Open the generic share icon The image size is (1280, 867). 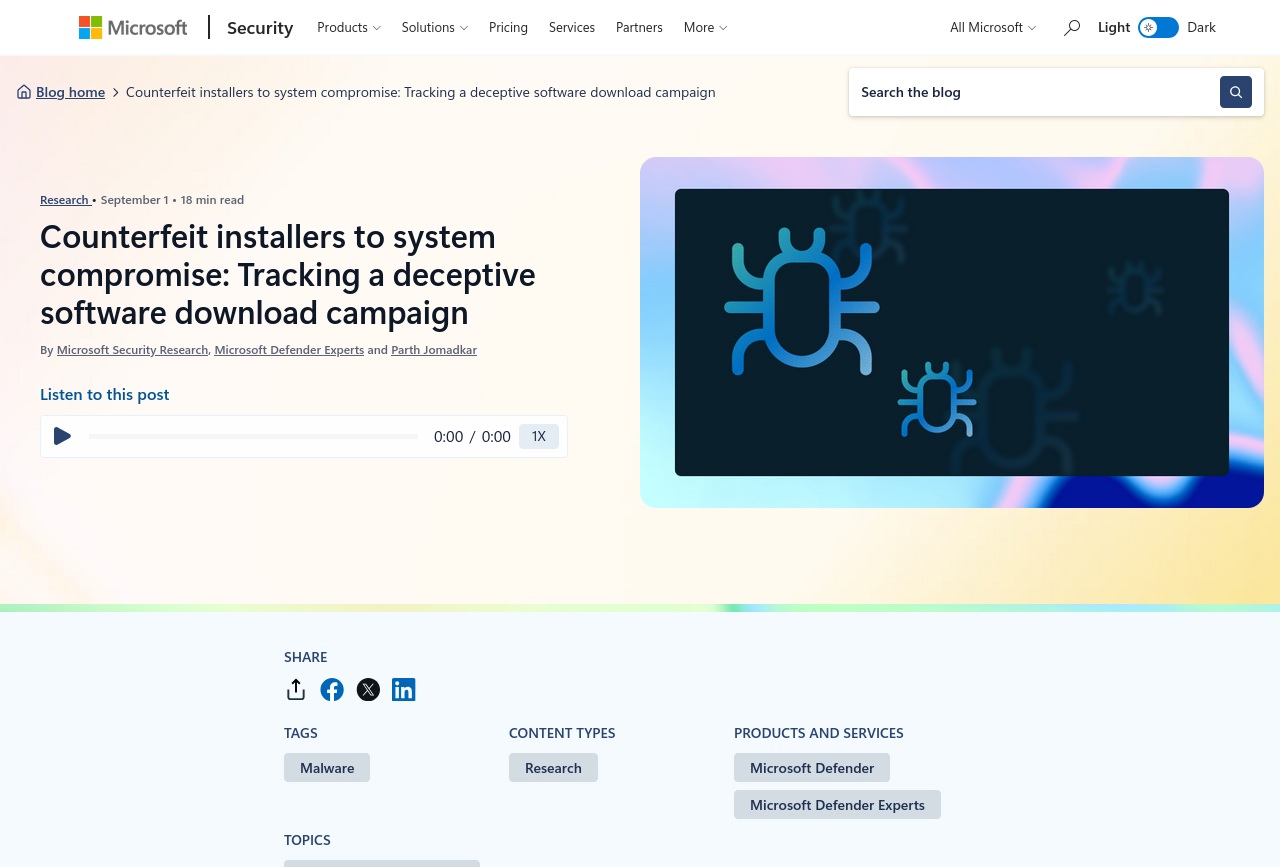(296, 690)
